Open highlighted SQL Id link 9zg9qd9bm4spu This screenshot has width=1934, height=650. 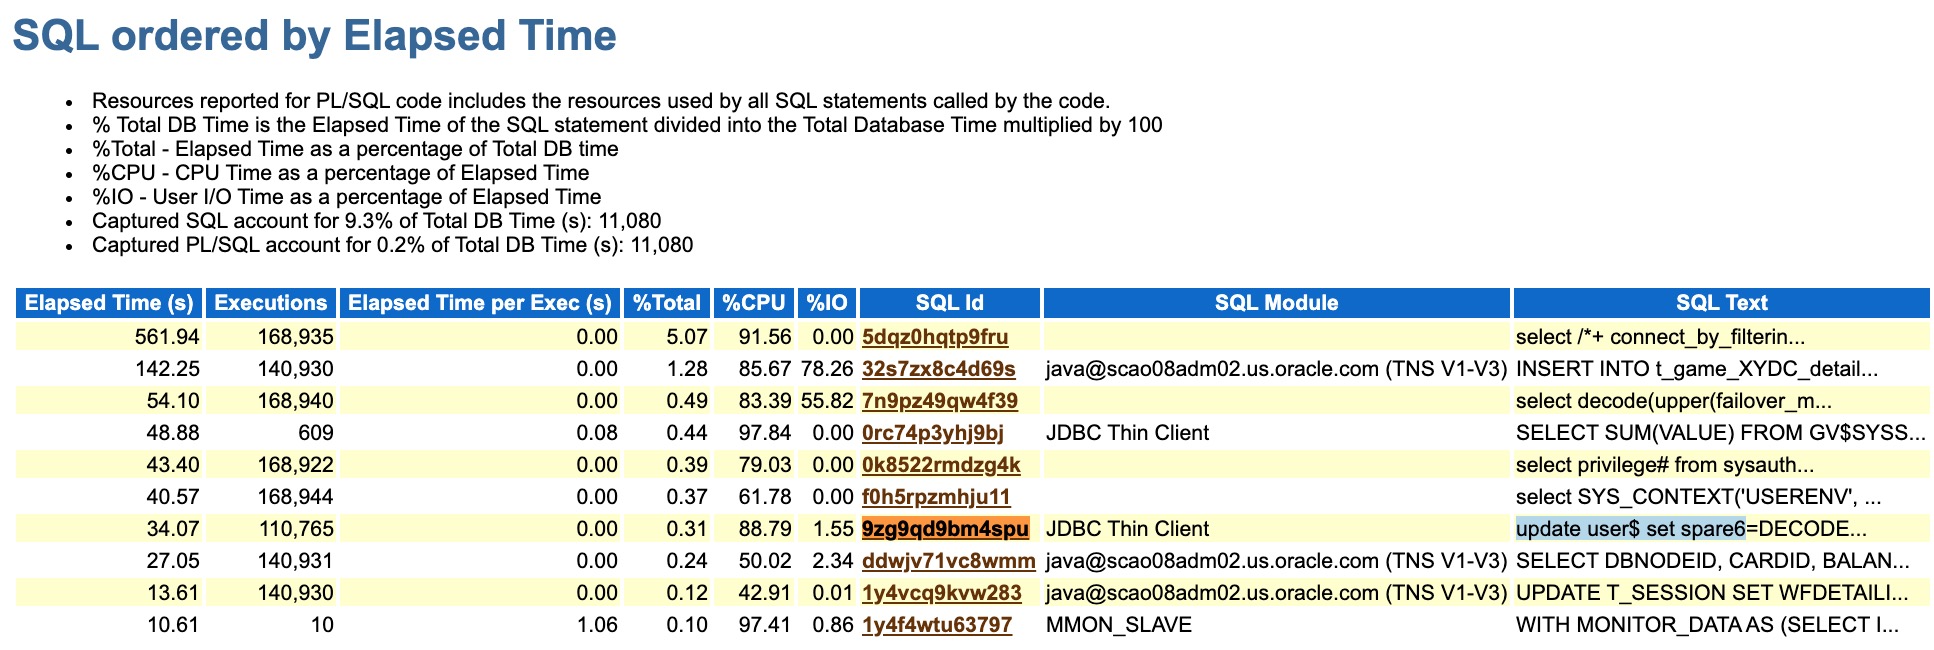(945, 529)
